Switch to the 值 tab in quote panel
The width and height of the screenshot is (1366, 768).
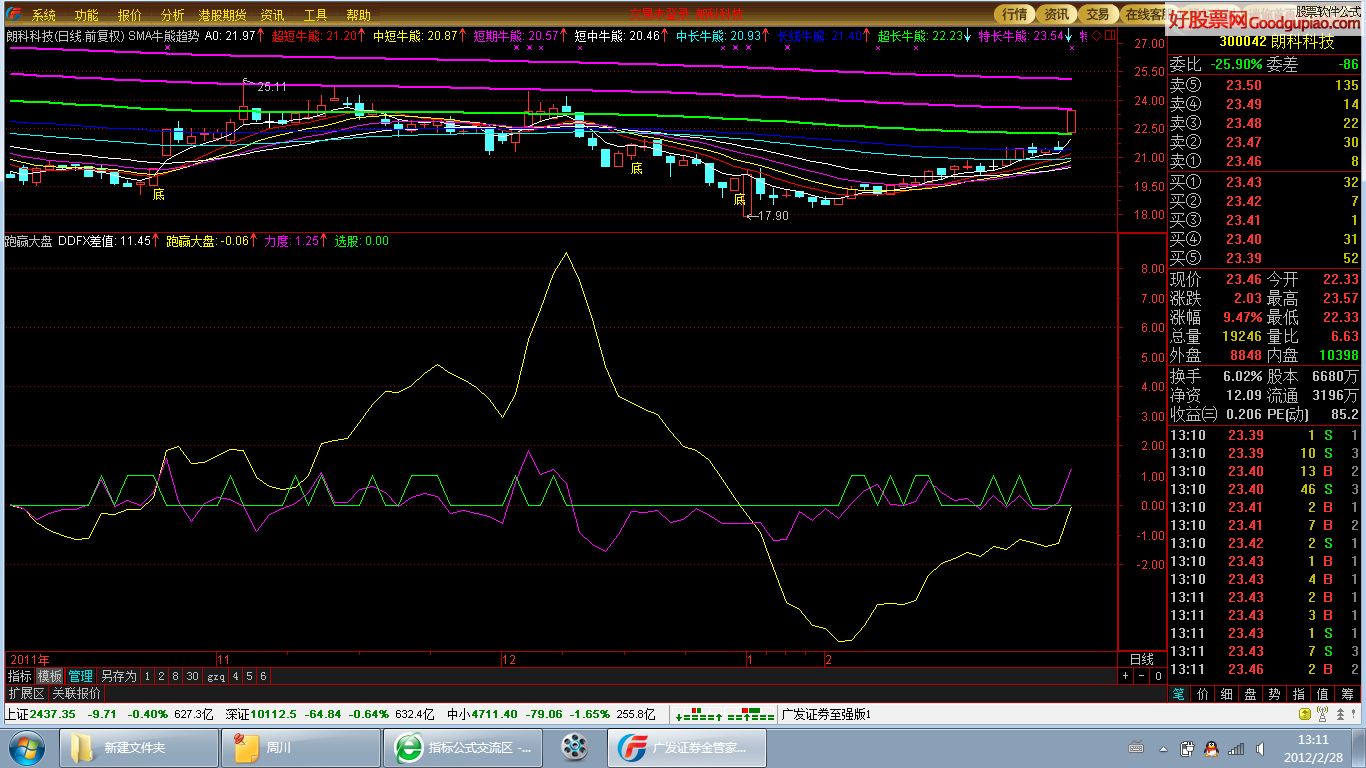tap(1323, 693)
